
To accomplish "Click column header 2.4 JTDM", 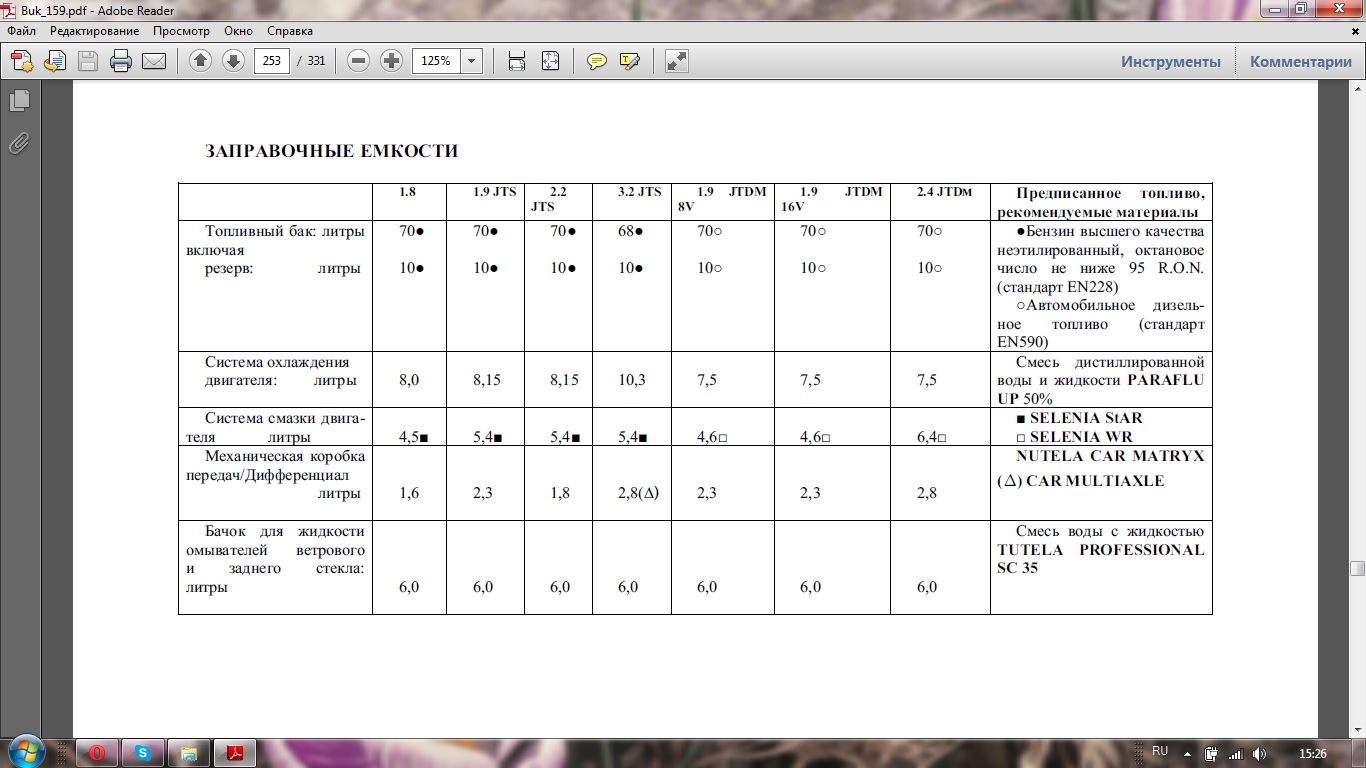I will (x=944, y=192).
